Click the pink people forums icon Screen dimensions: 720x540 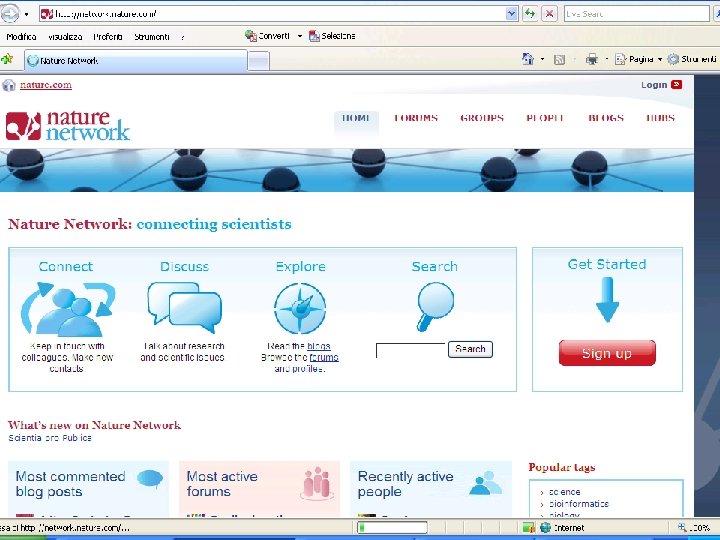coord(316,483)
